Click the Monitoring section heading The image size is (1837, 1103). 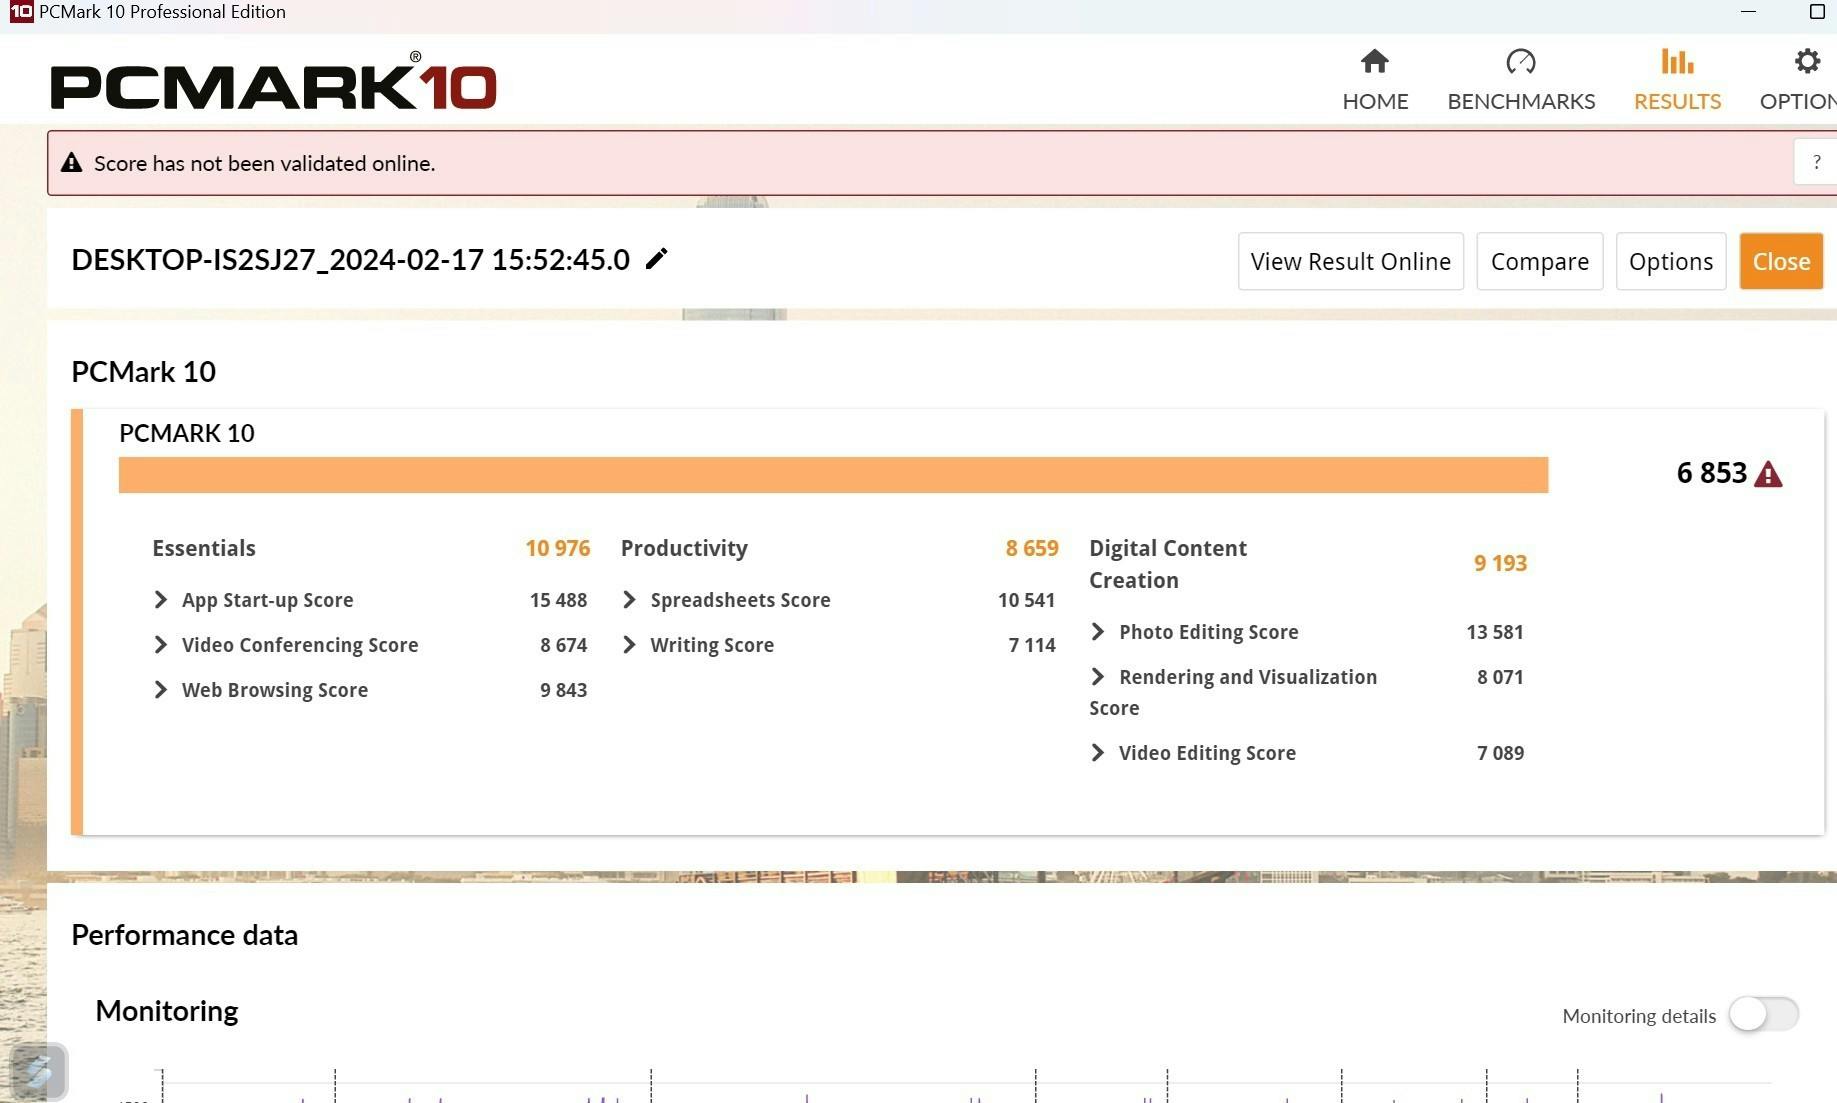coord(166,1011)
